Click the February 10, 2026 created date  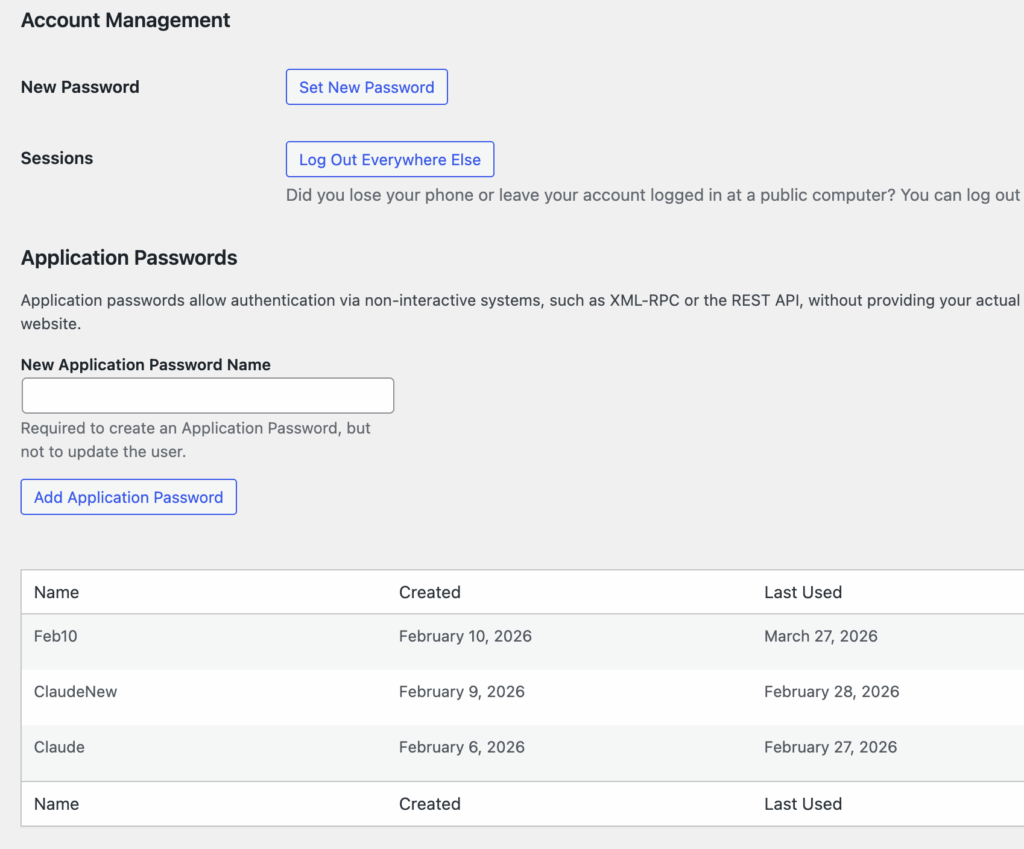pyautogui.click(x=465, y=636)
